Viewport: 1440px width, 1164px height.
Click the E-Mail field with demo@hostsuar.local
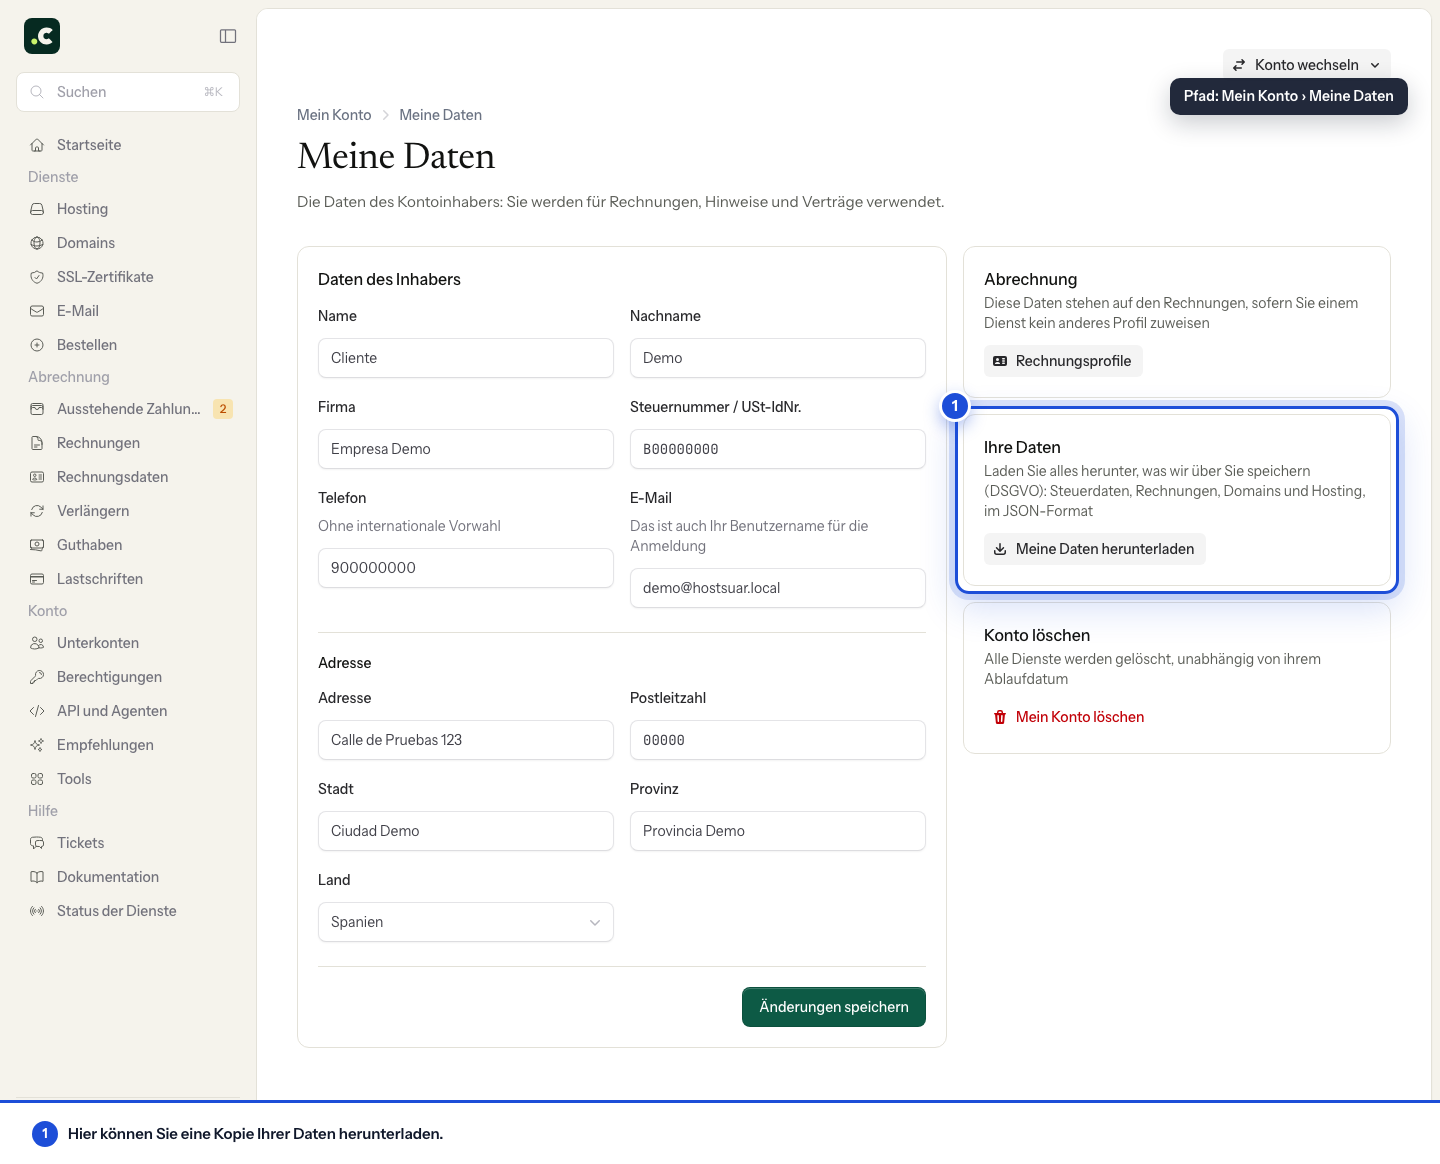click(x=778, y=588)
